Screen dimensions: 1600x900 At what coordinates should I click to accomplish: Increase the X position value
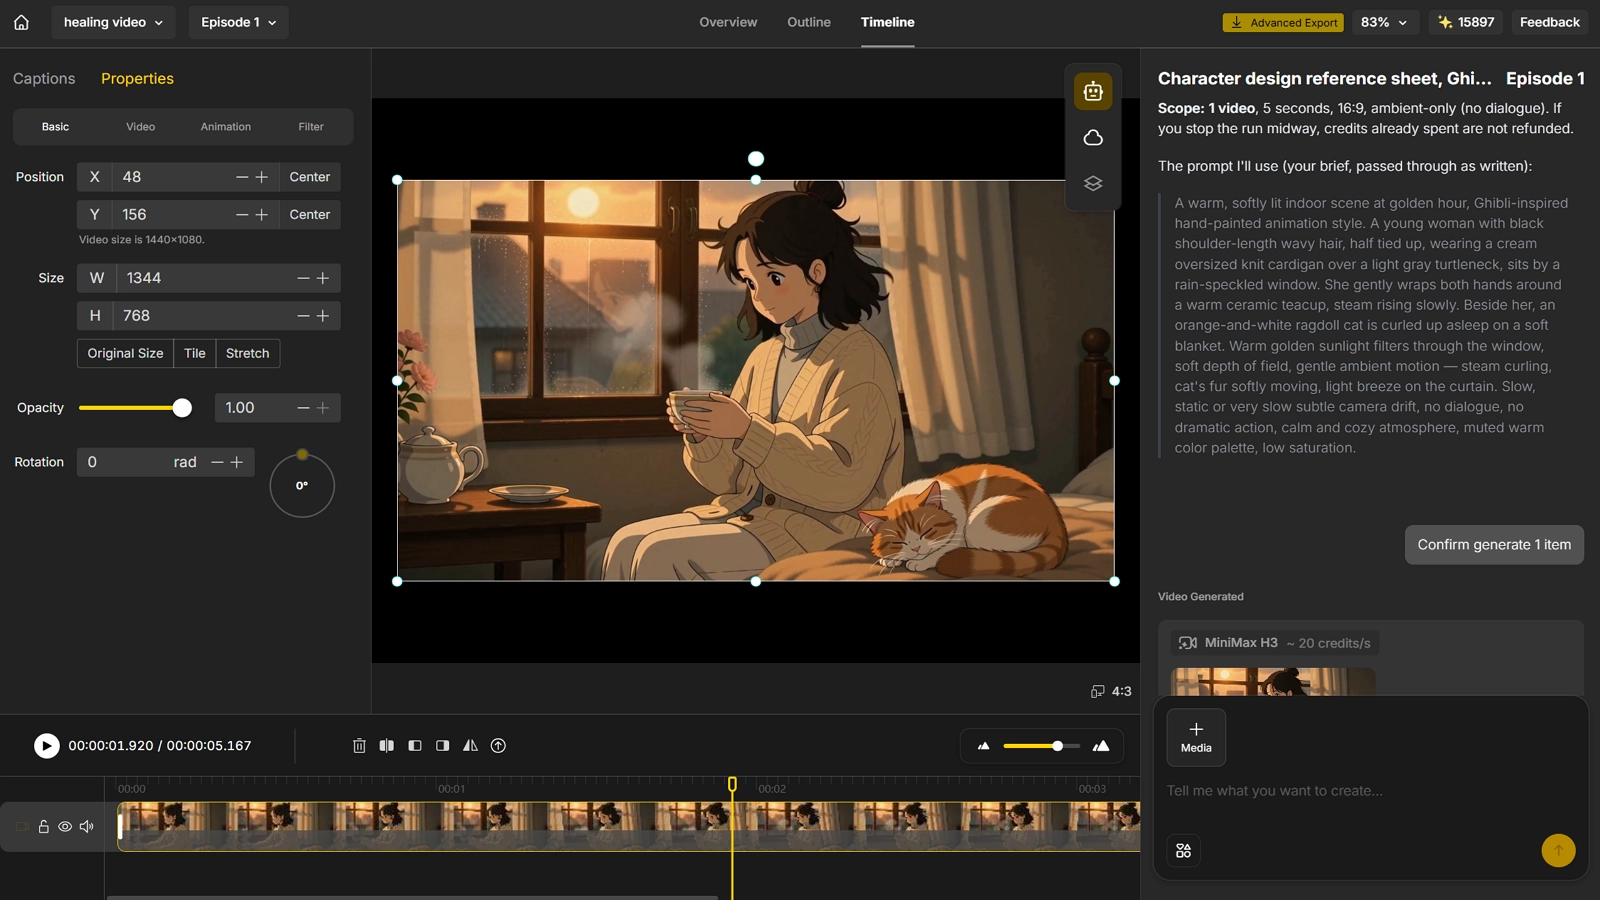[262, 177]
